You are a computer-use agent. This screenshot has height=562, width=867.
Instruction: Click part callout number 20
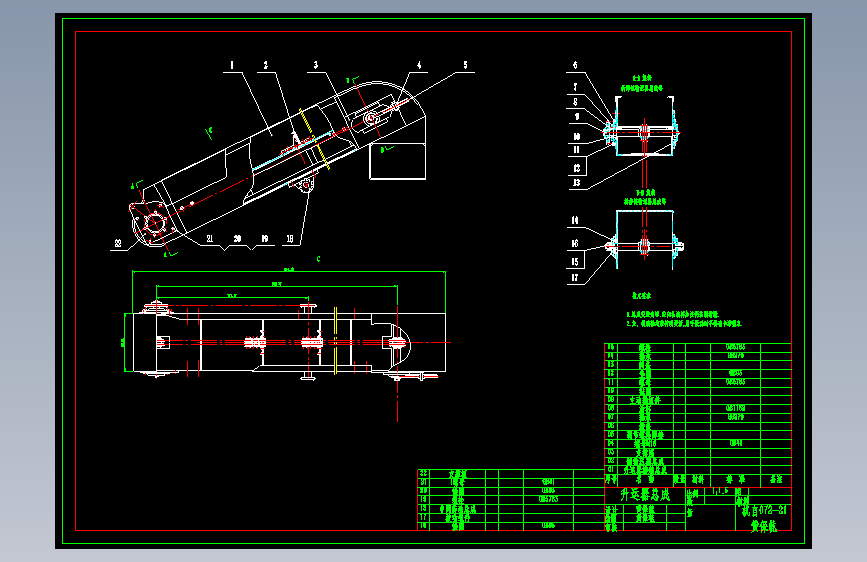click(237, 239)
